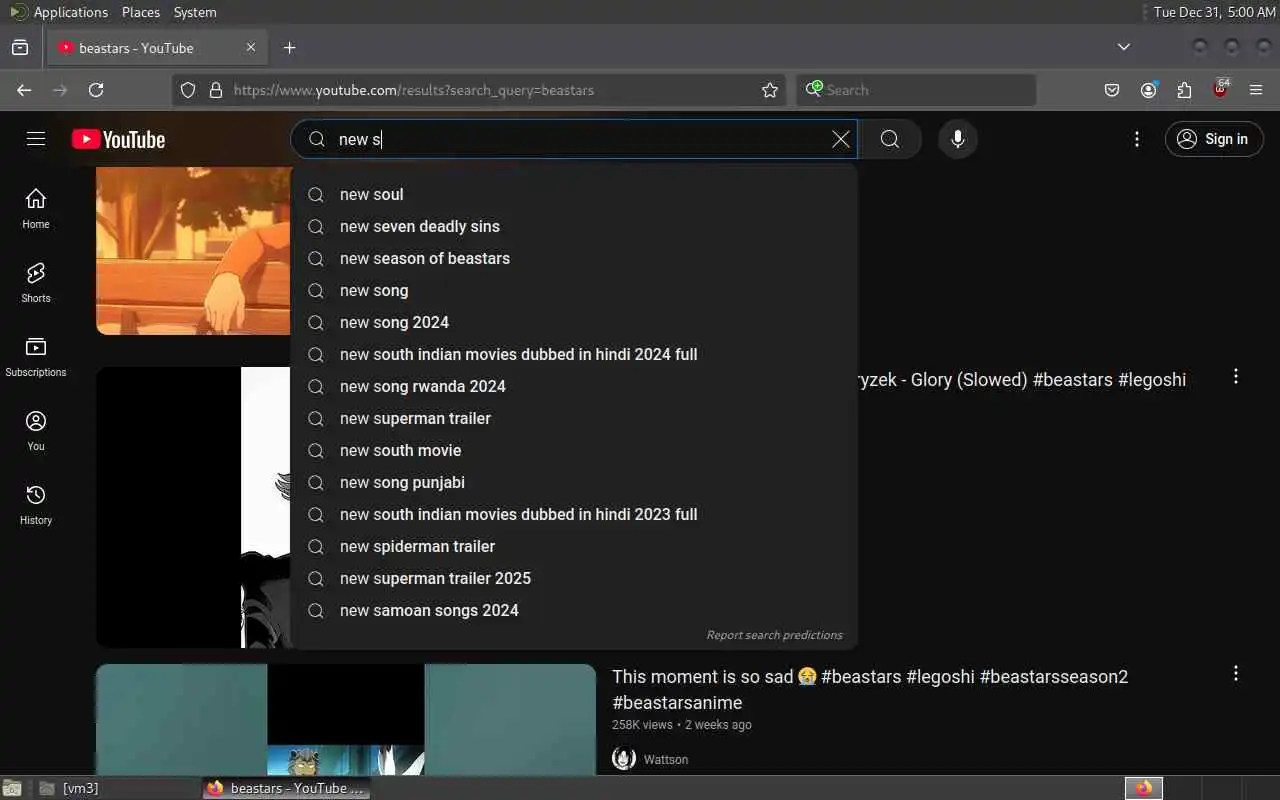Reload the page with the refresh button
The width and height of the screenshot is (1280, 800).
(96, 90)
